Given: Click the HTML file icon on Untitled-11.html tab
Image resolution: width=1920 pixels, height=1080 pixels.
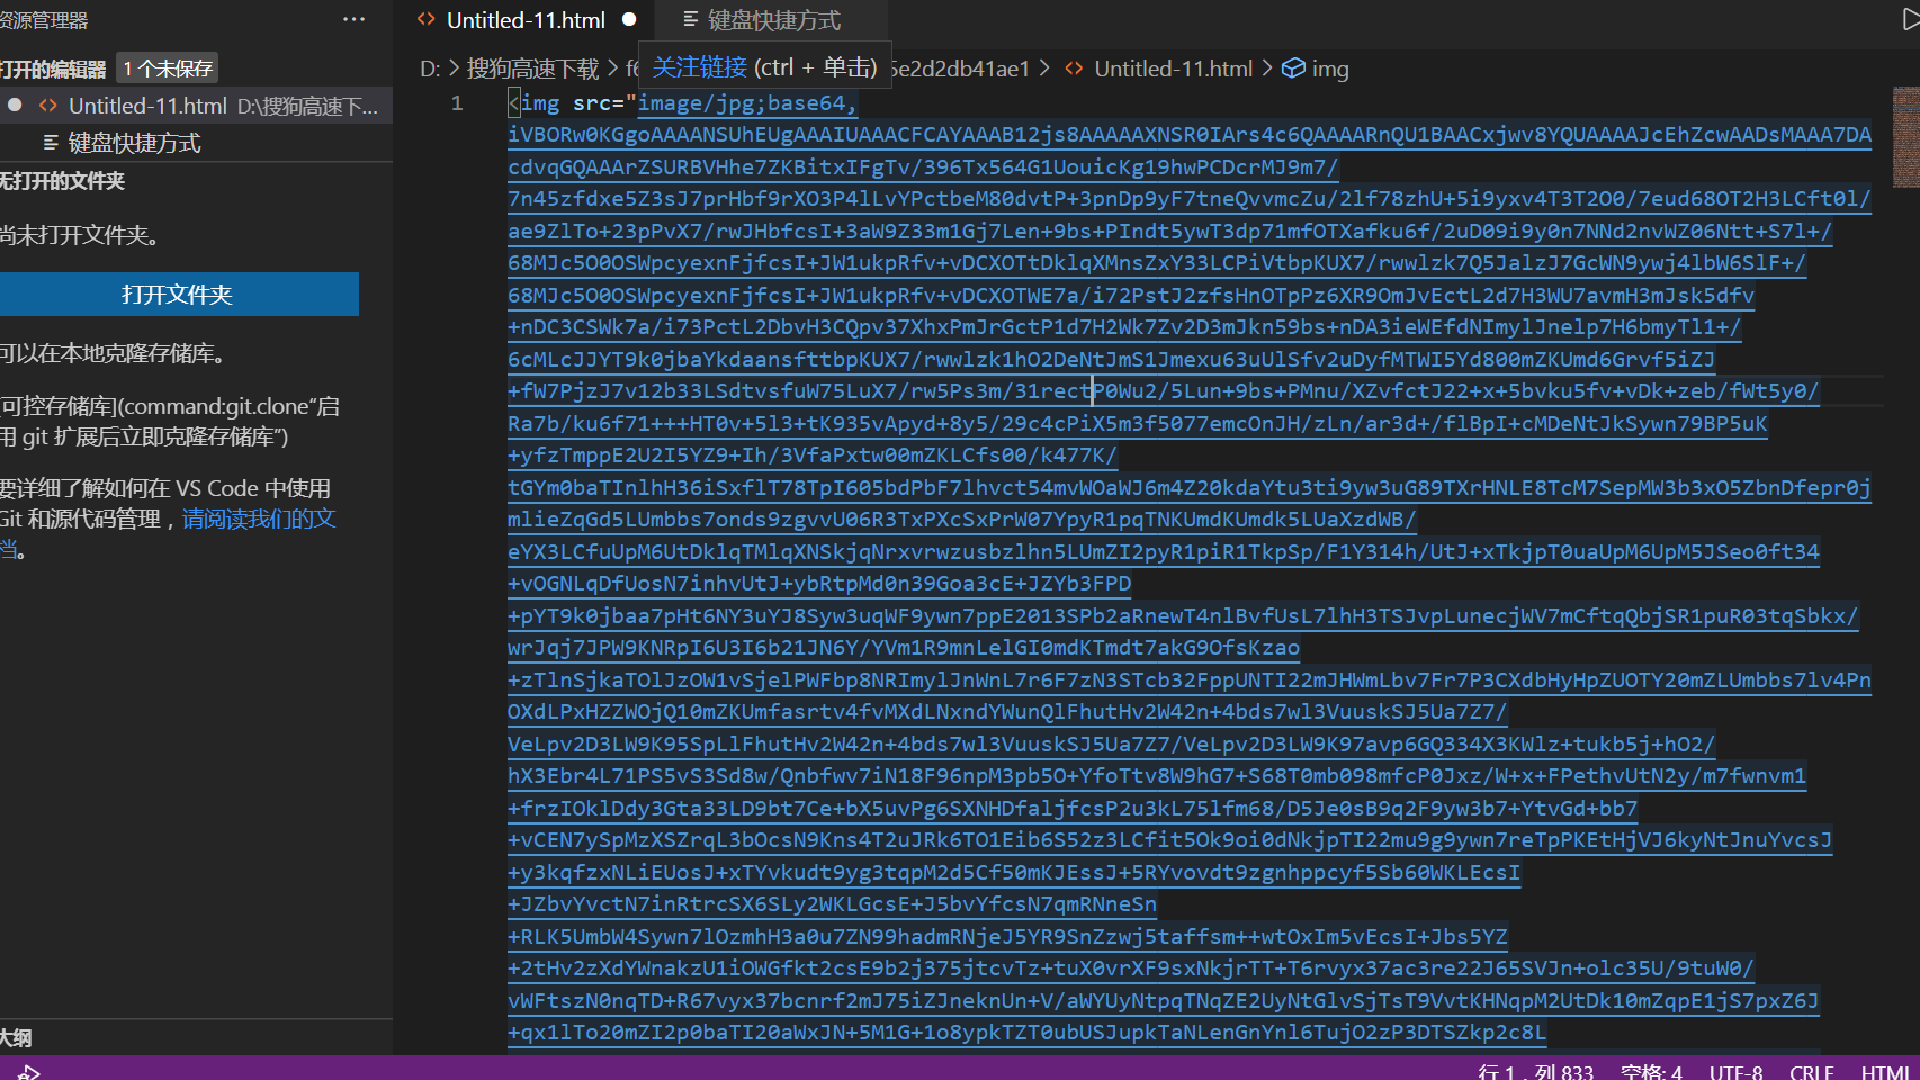Looking at the screenshot, I should [x=426, y=19].
